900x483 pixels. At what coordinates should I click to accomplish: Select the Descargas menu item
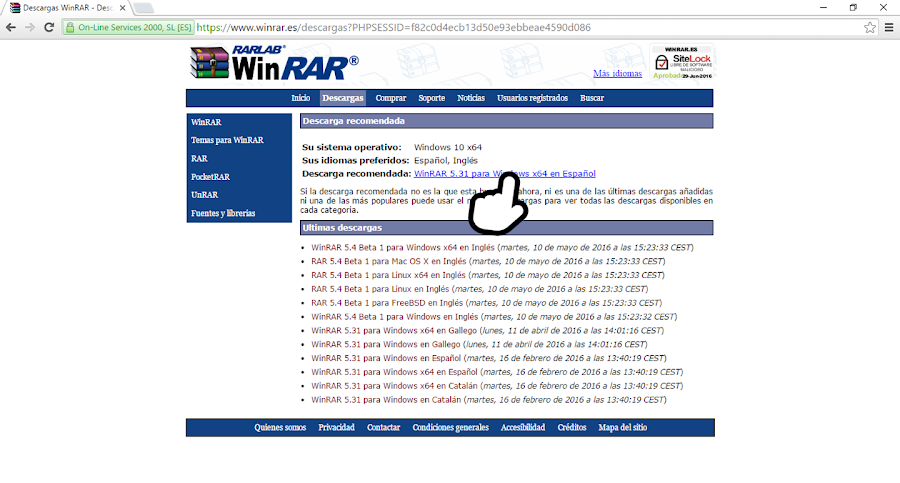point(343,98)
